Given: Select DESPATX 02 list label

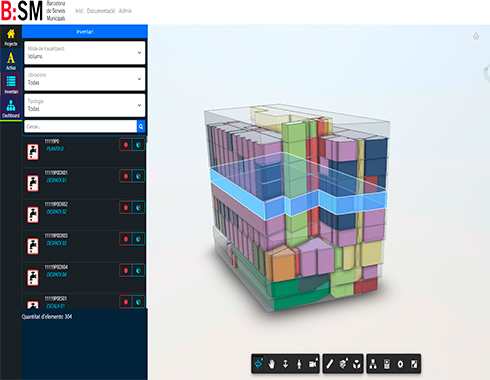Looking at the screenshot, I should coord(56,212).
